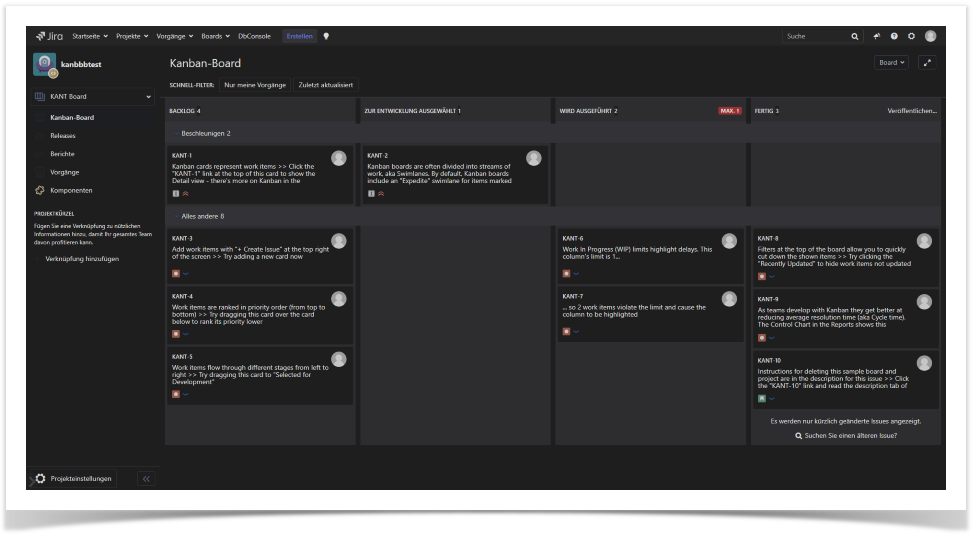This screenshot has width=980, height=539.
Task: Click the Projekteinstellungen gear icon
Action: click(41, 478)
